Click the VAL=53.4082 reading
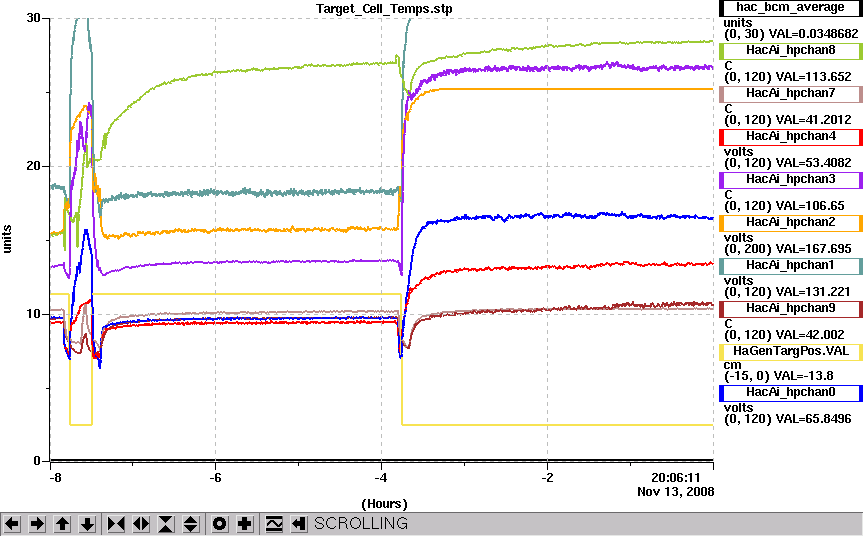Screen dimensions: 863x536 pyautogui.click(x=813, y=162)
